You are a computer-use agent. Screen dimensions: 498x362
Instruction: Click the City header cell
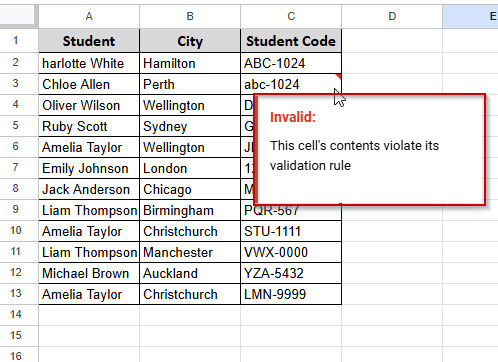coord(190,41)
